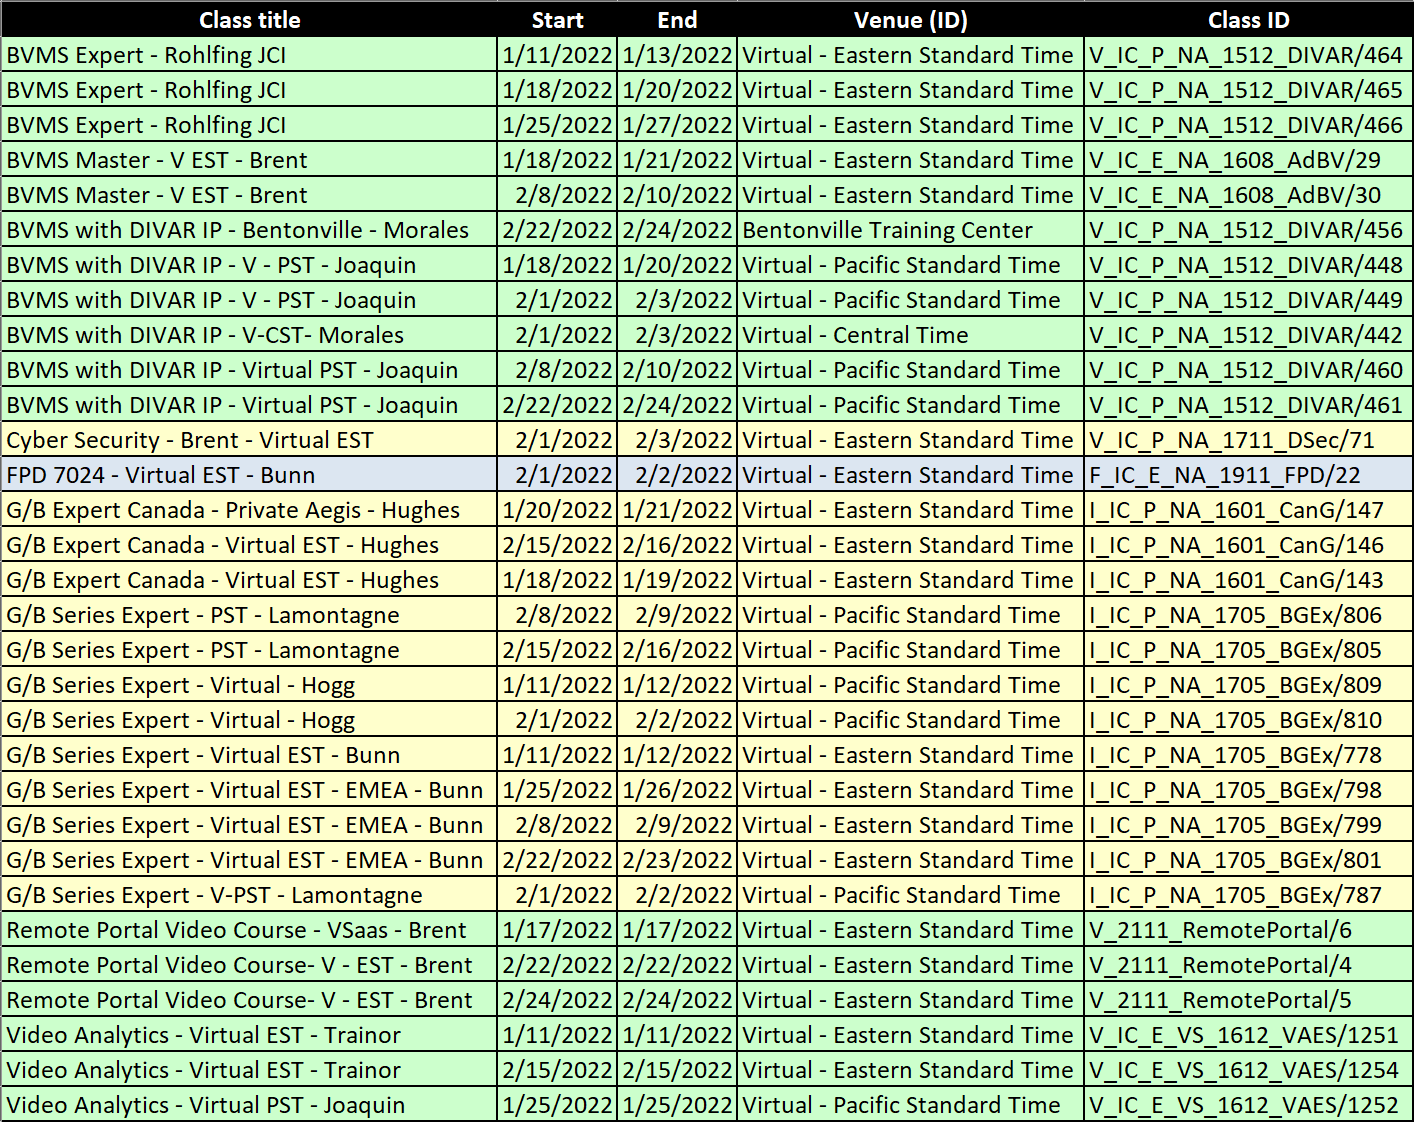Click the 1/21/2022 end date of AdBV/29 row

coord(677,160)
